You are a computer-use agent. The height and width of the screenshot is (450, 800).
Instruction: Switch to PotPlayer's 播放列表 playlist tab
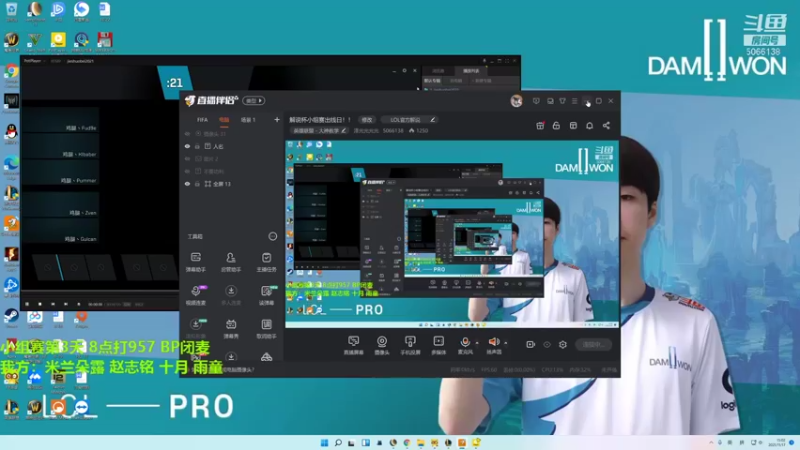point(471,71)
